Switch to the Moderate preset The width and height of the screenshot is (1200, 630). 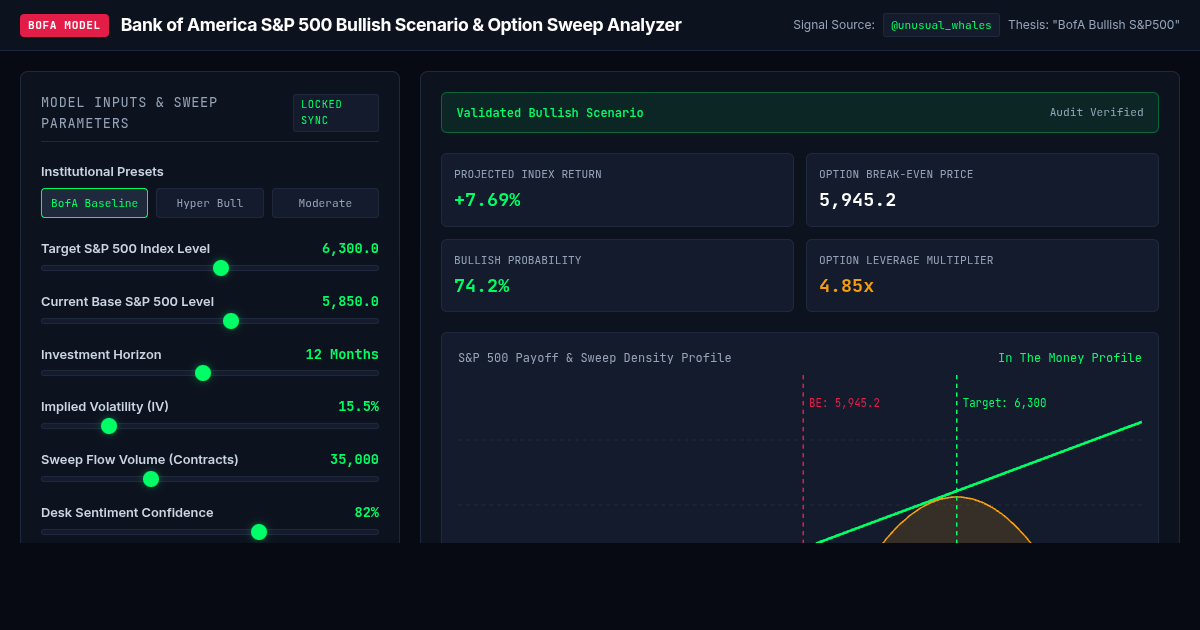click(325, 203)
